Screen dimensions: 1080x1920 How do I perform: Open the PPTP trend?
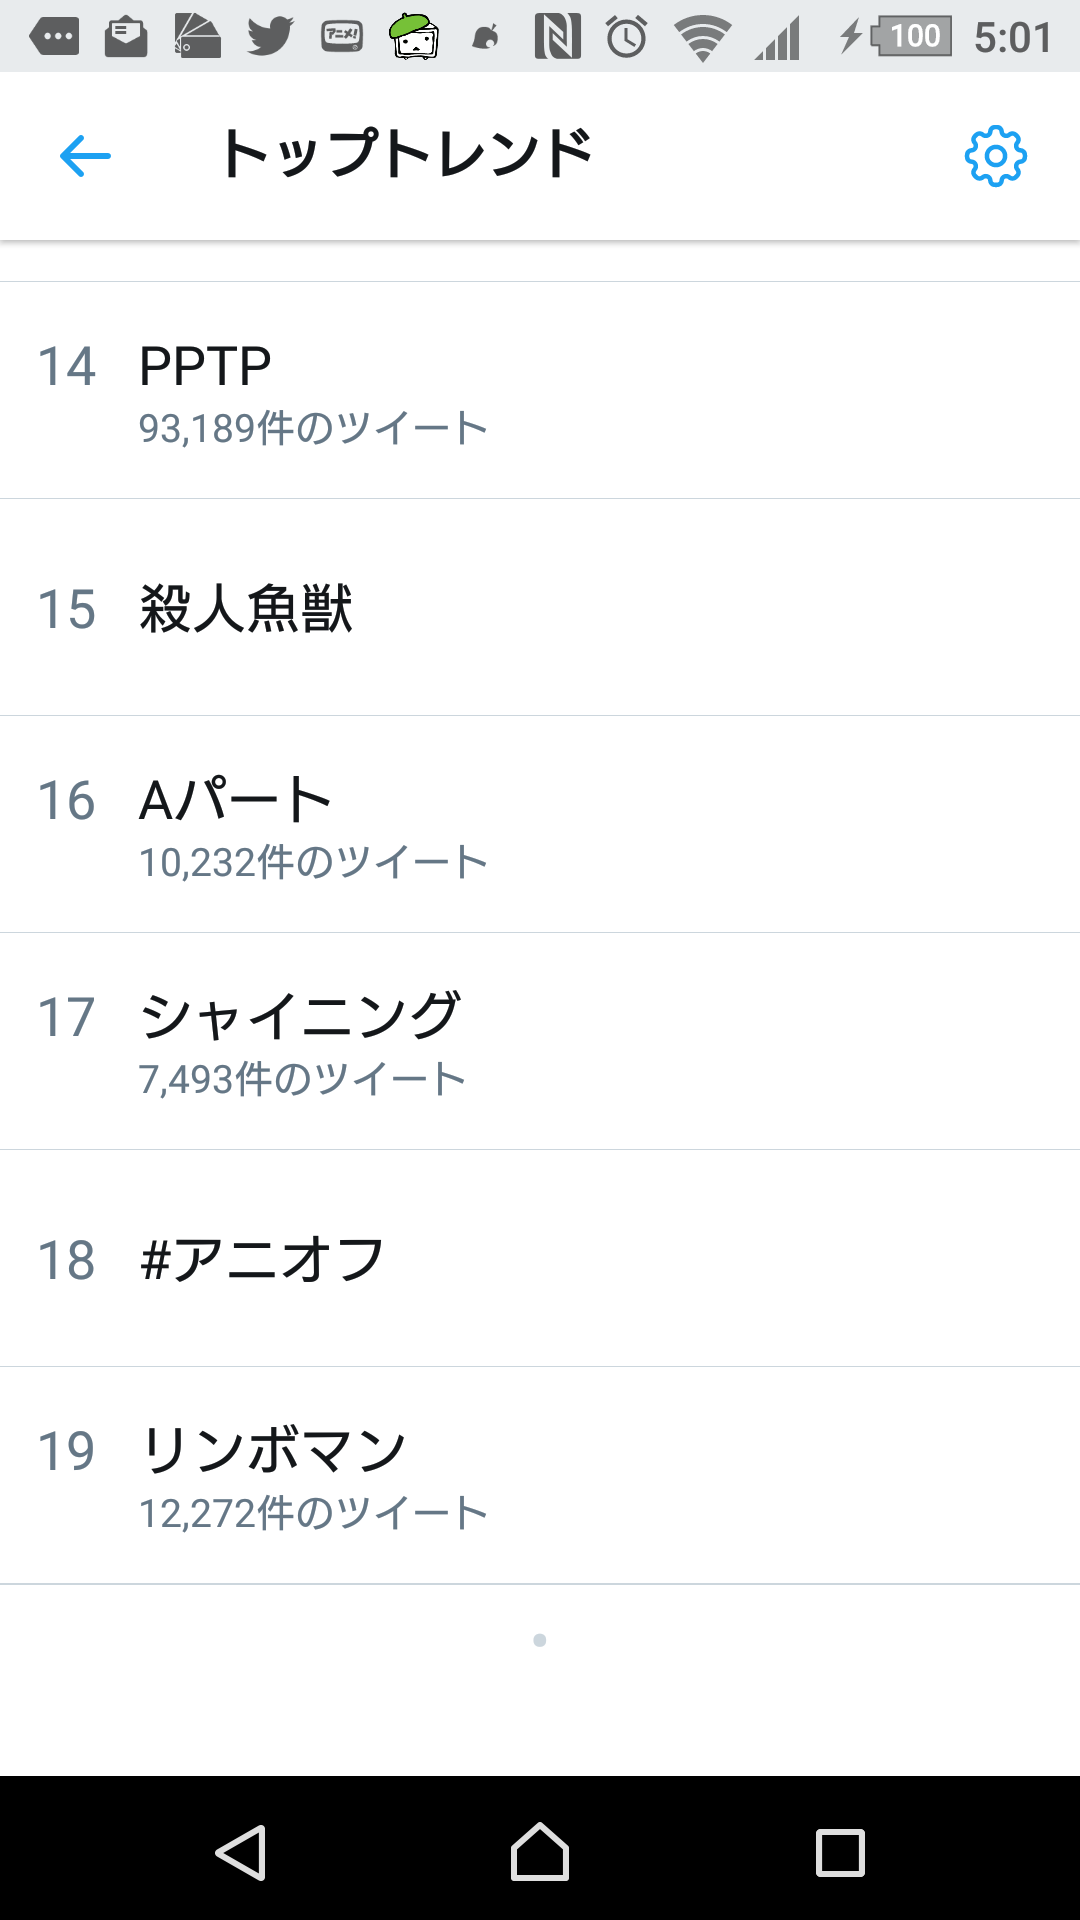click(x=206, y=366)
